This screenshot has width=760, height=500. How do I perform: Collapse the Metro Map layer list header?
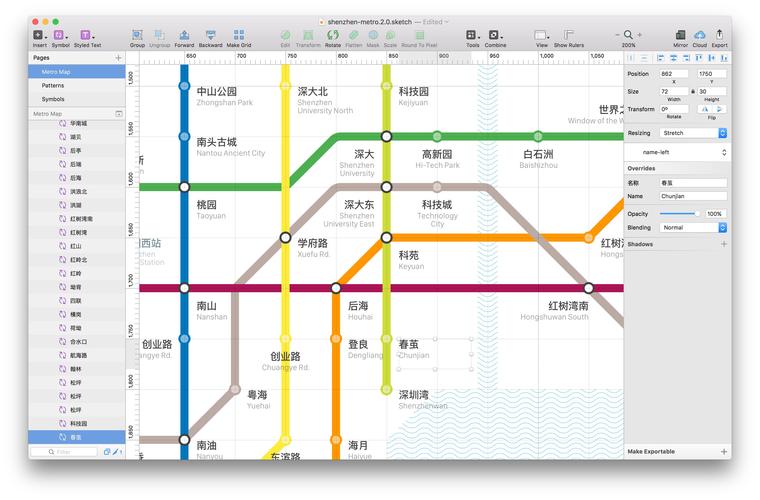click(119, 114)
